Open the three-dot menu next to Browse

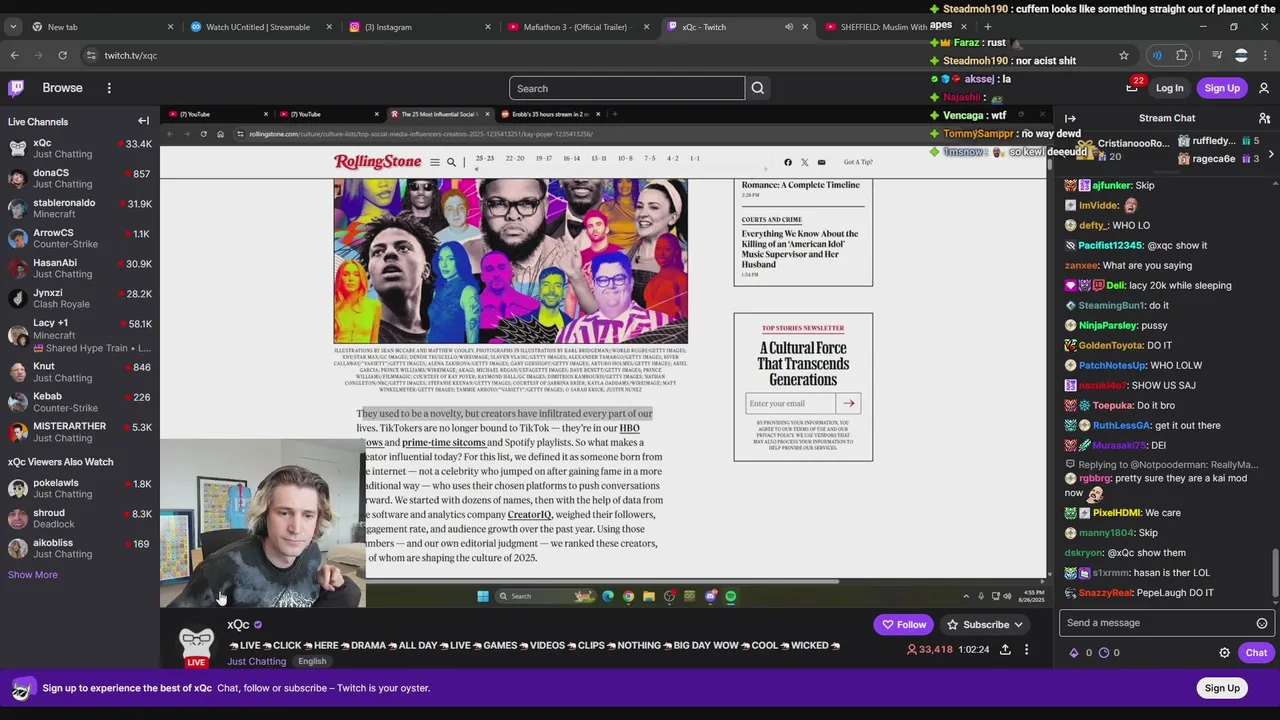click(109, 88)
